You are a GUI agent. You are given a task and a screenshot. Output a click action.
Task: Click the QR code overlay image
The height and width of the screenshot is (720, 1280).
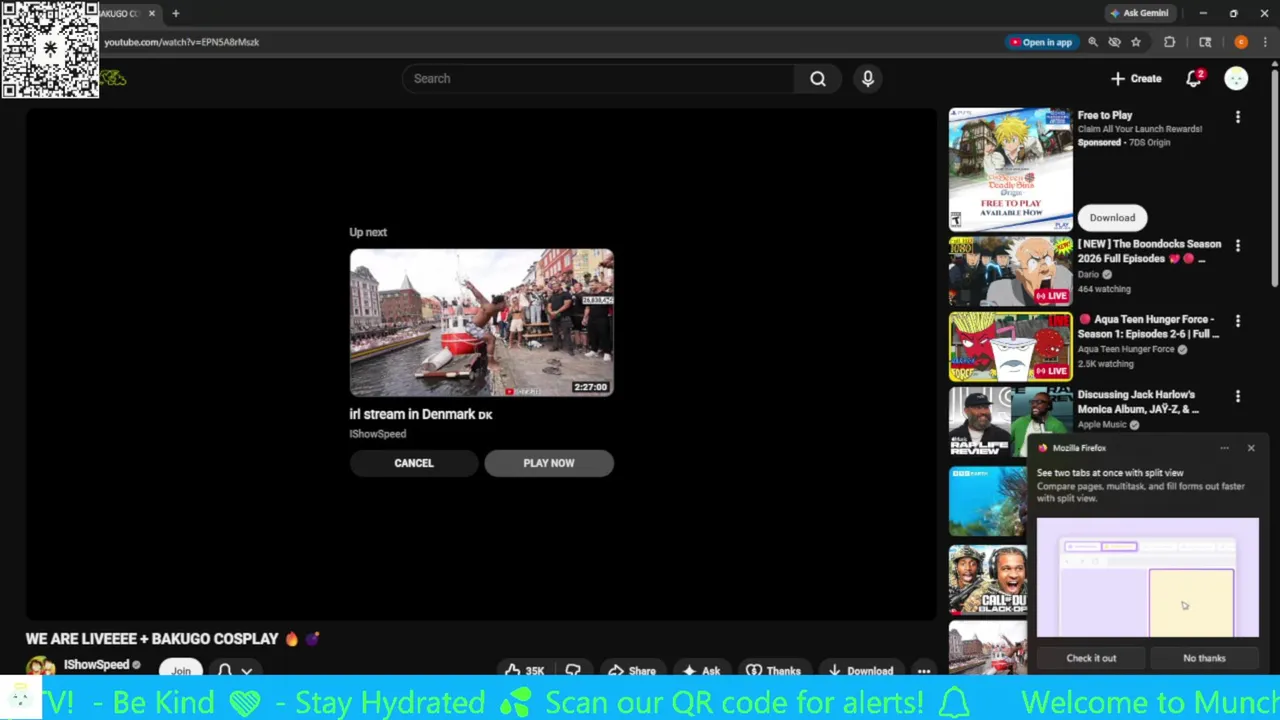pyautogui.click(x=50, y=49)
